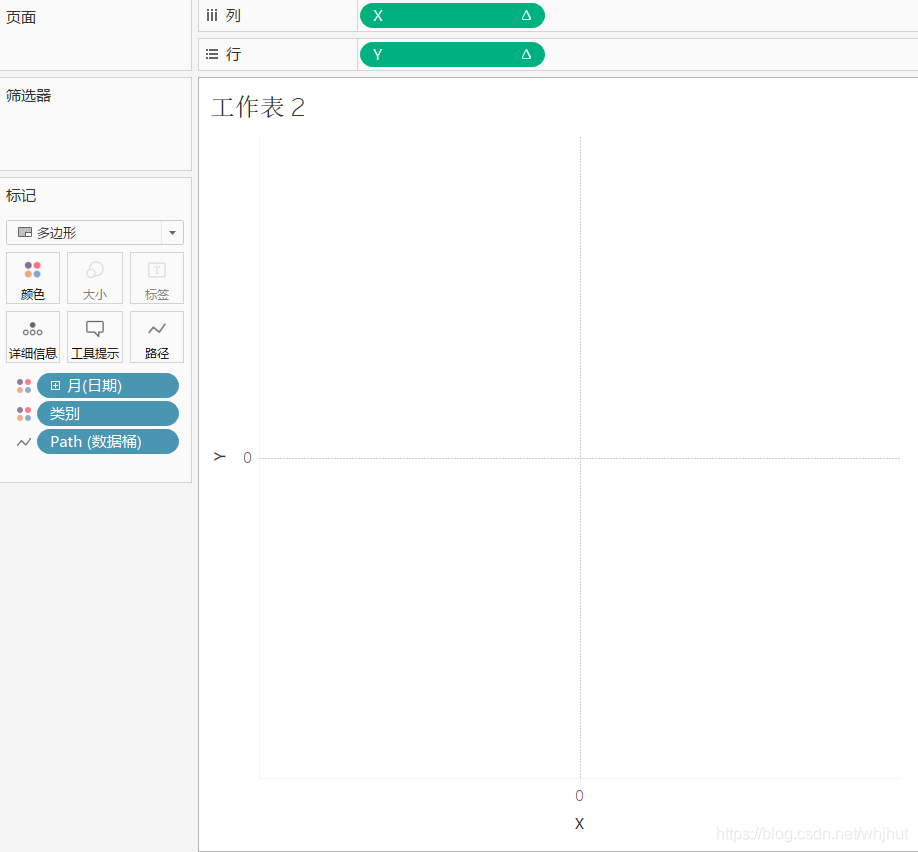Select the 类别 pill
This screenshot has width=918, height=852.
coord(108,413)
